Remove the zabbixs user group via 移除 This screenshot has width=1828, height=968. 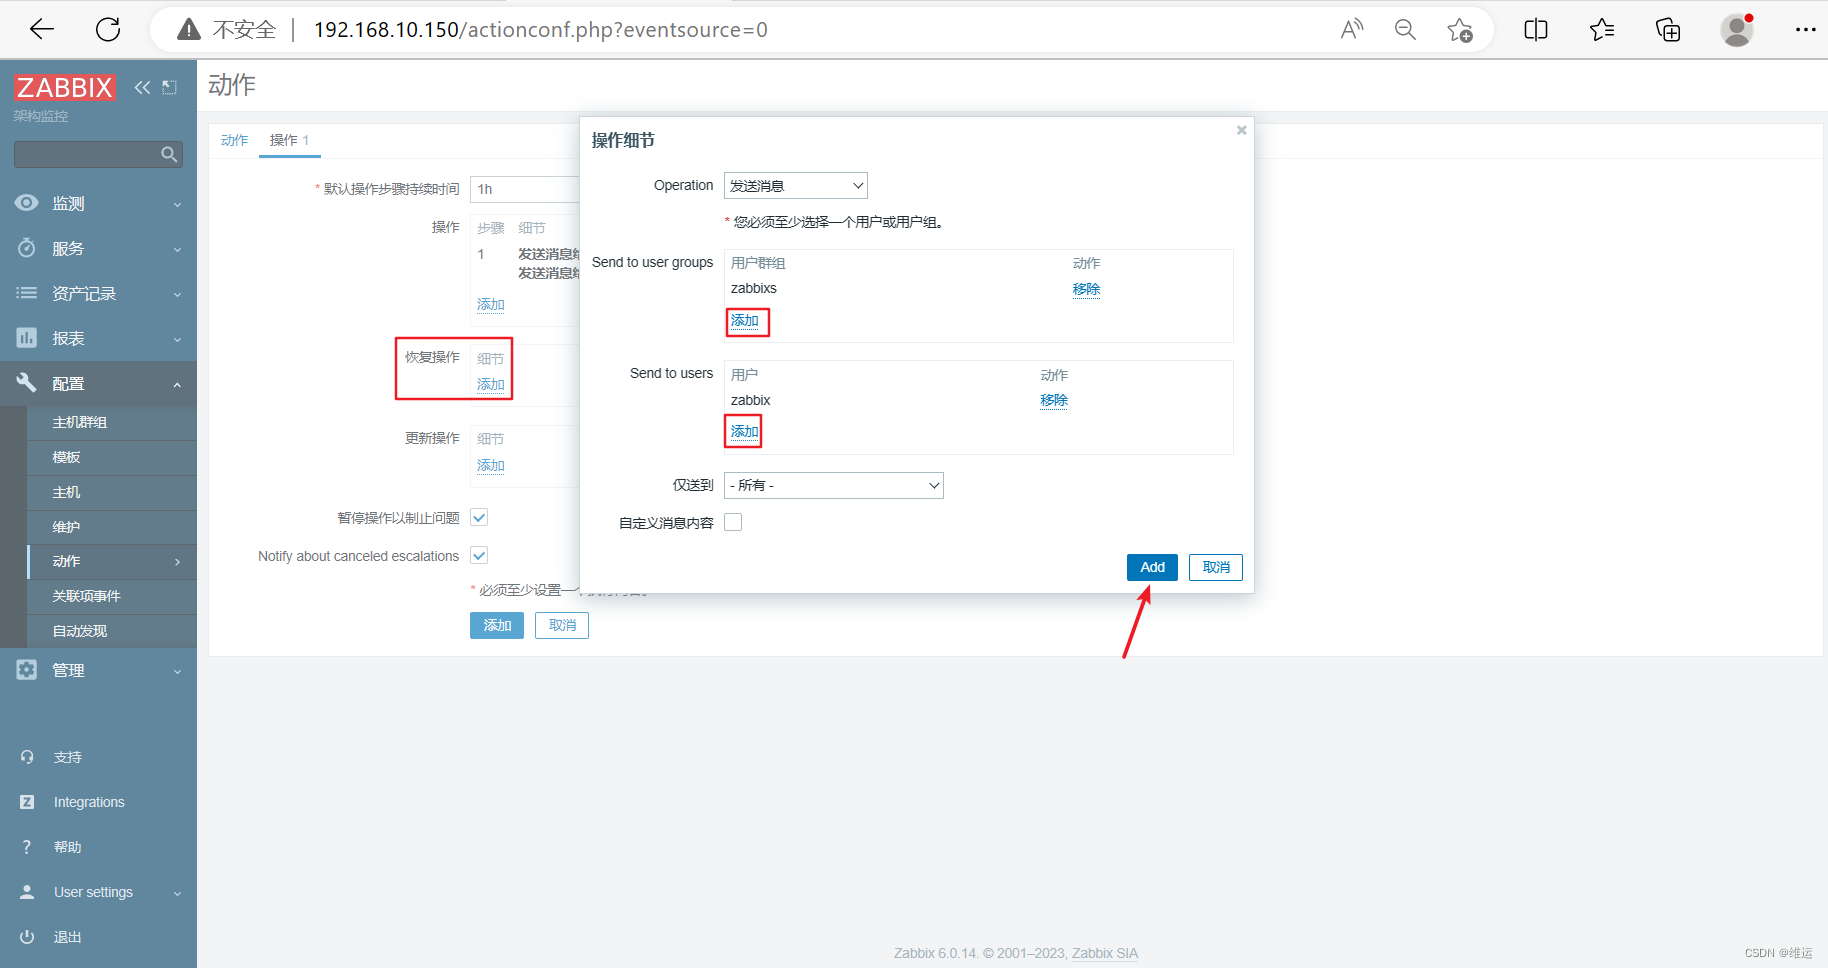[x=1086, y=289]
